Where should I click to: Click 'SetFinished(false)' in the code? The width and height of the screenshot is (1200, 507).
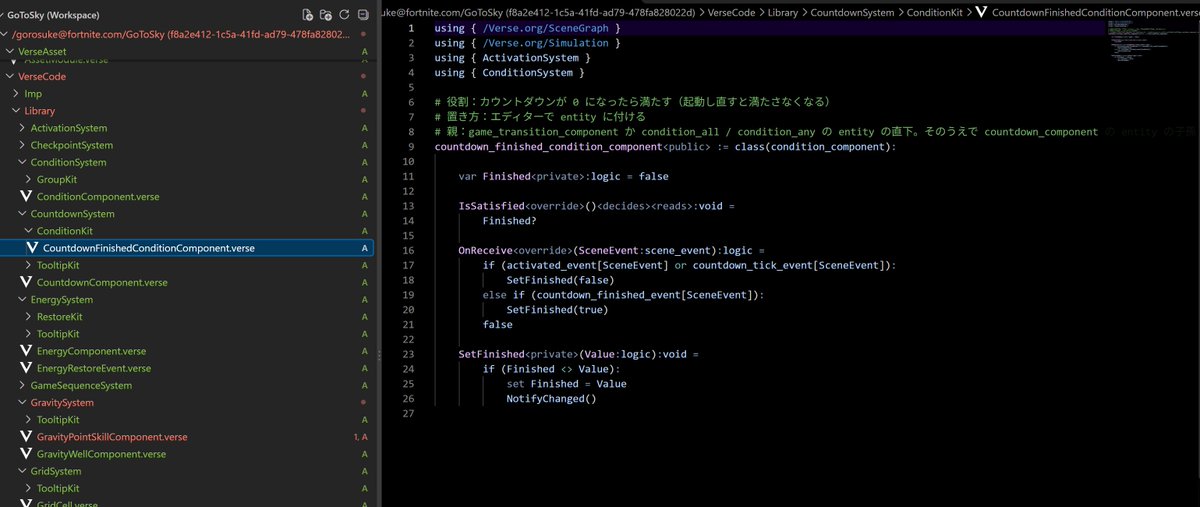tap(560, 280)
